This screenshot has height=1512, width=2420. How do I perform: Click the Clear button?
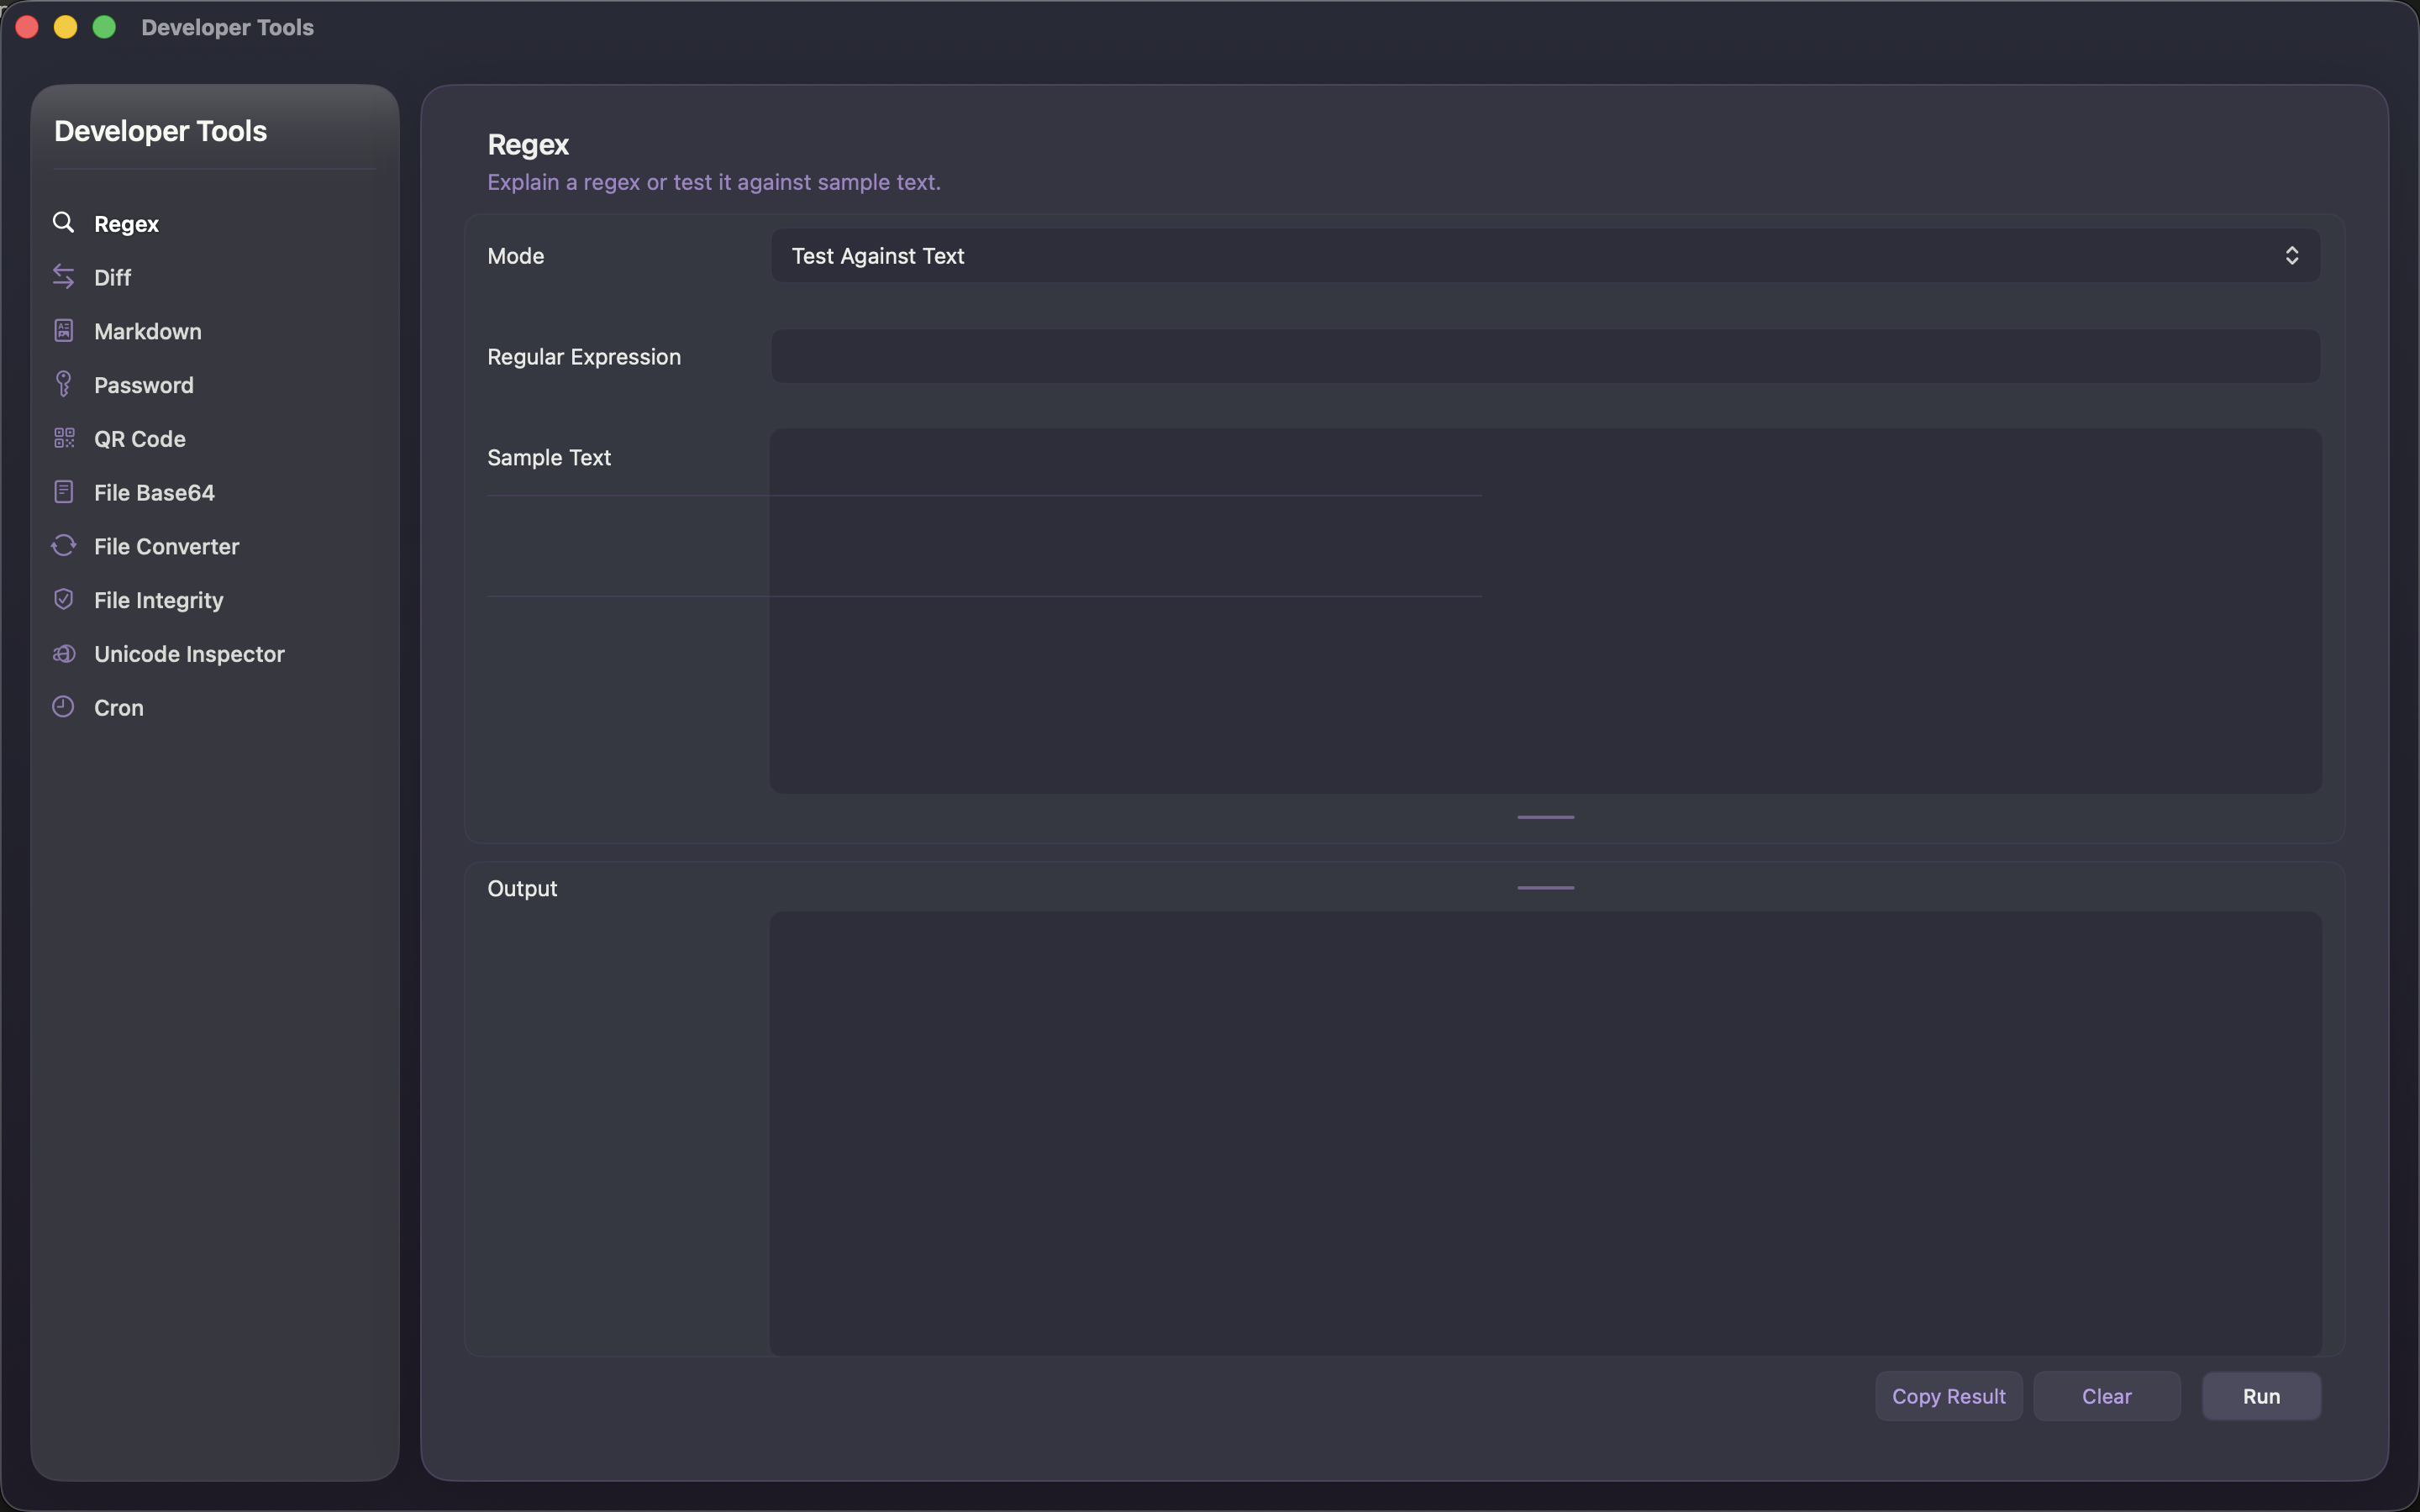pos(2106,1396)
